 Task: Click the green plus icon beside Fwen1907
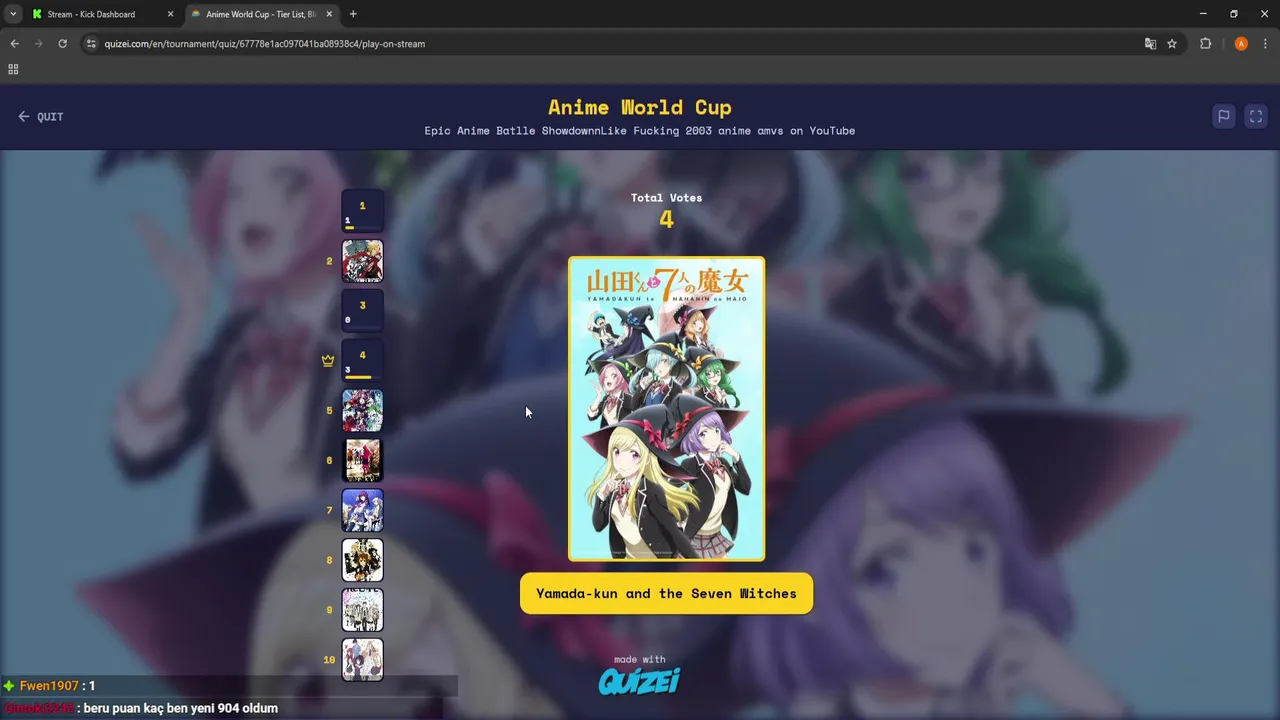(9, 686)
